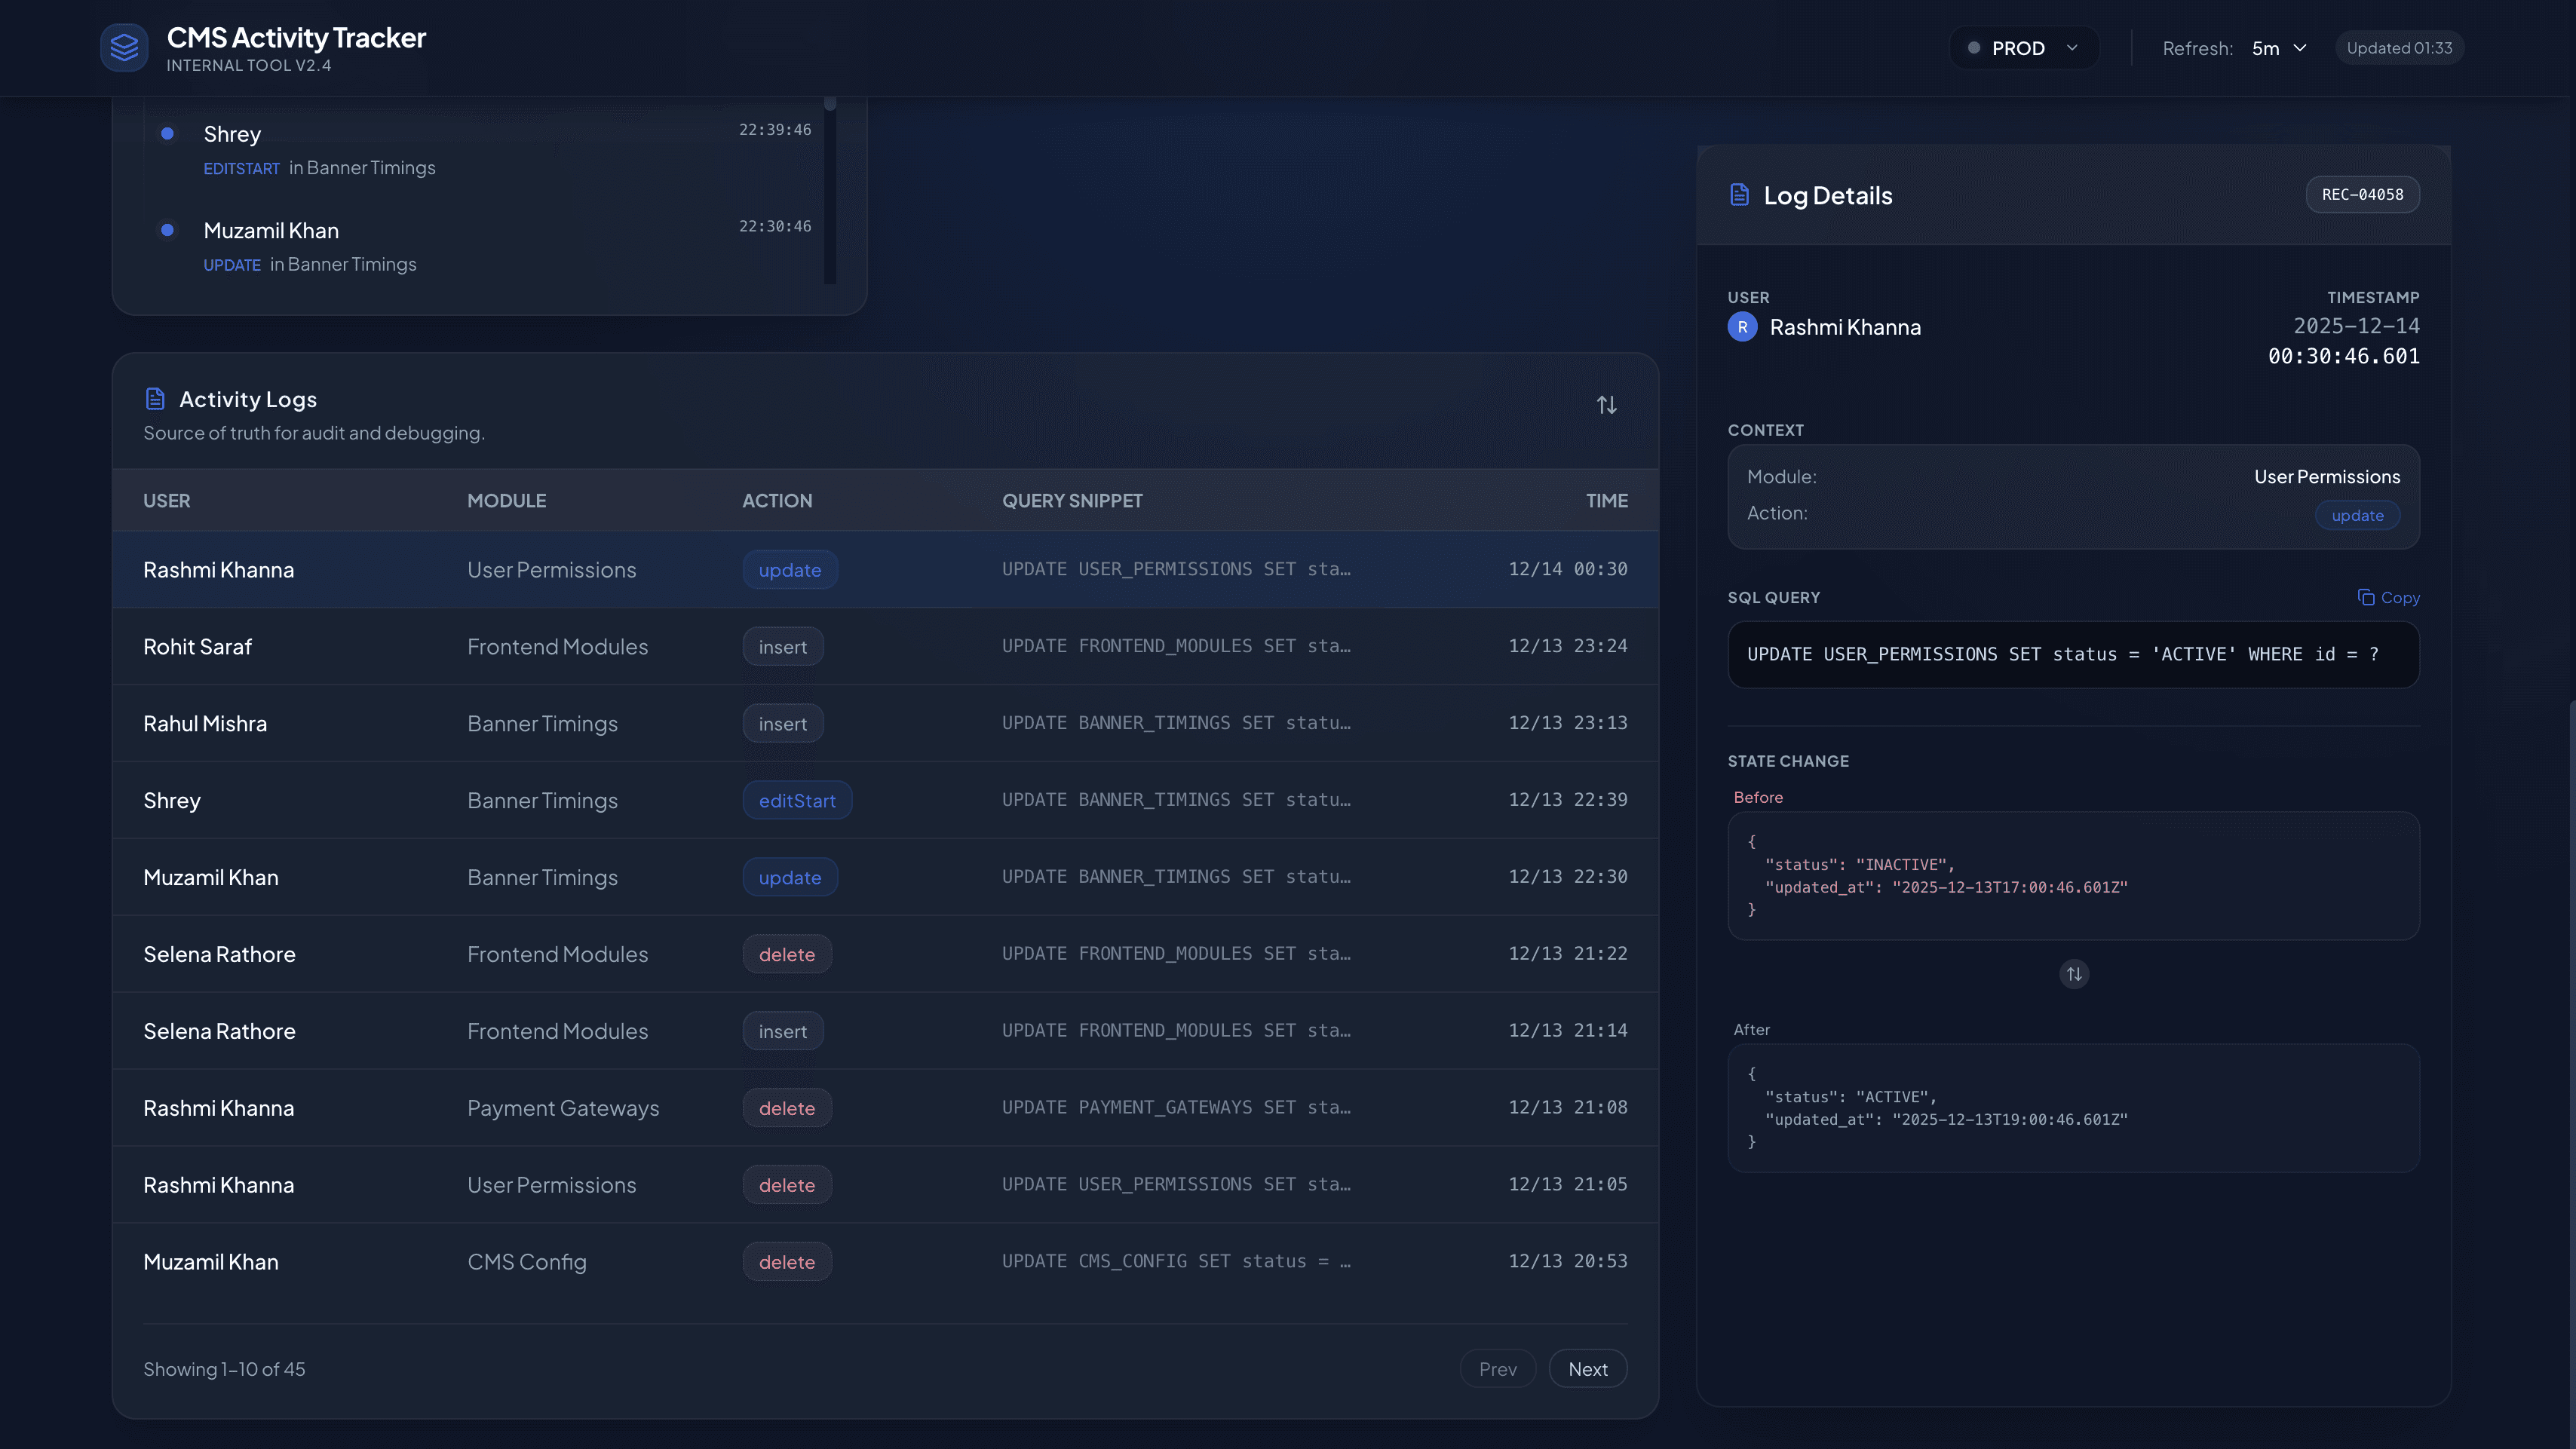Open the PROD environment dropdown

click(x=2023, y=48)
